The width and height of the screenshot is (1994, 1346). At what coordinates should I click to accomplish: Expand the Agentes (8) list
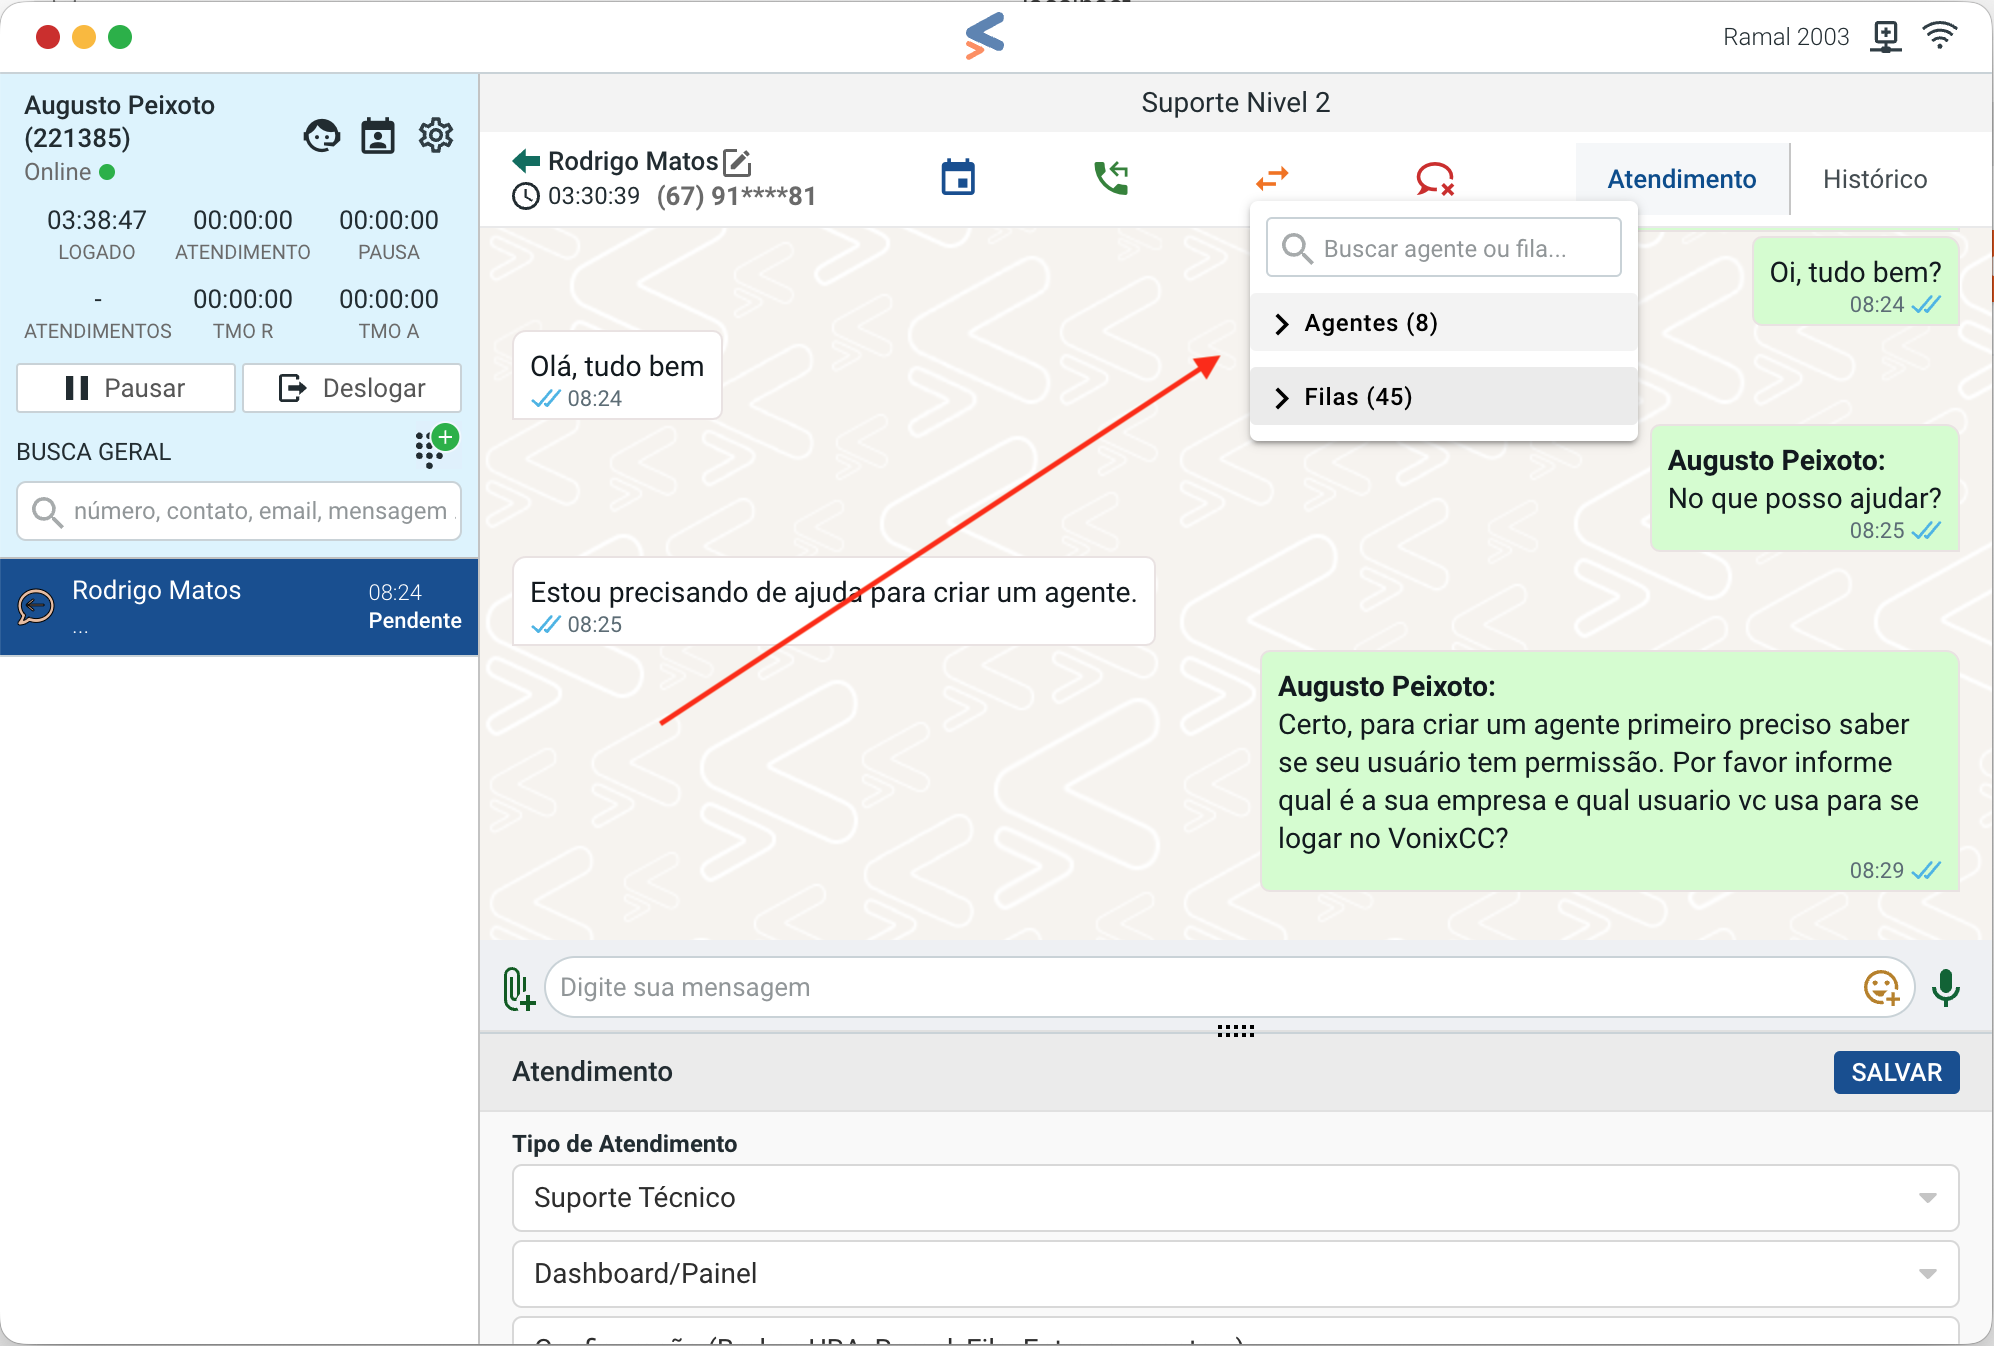pos(1444,323)
